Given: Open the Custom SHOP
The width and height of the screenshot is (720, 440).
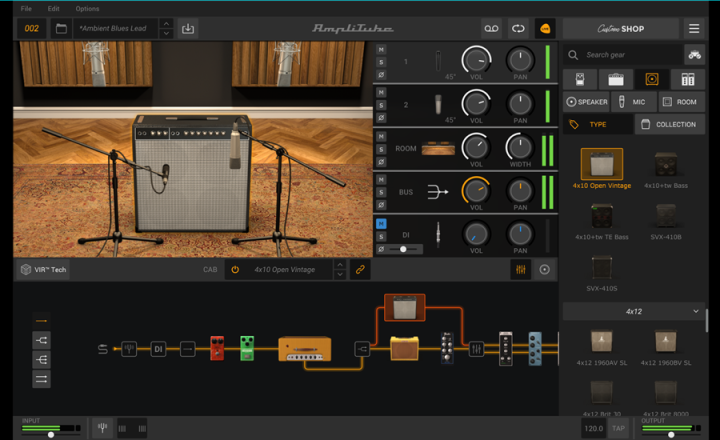Looking at the screenshot, I should click(621, 28).
